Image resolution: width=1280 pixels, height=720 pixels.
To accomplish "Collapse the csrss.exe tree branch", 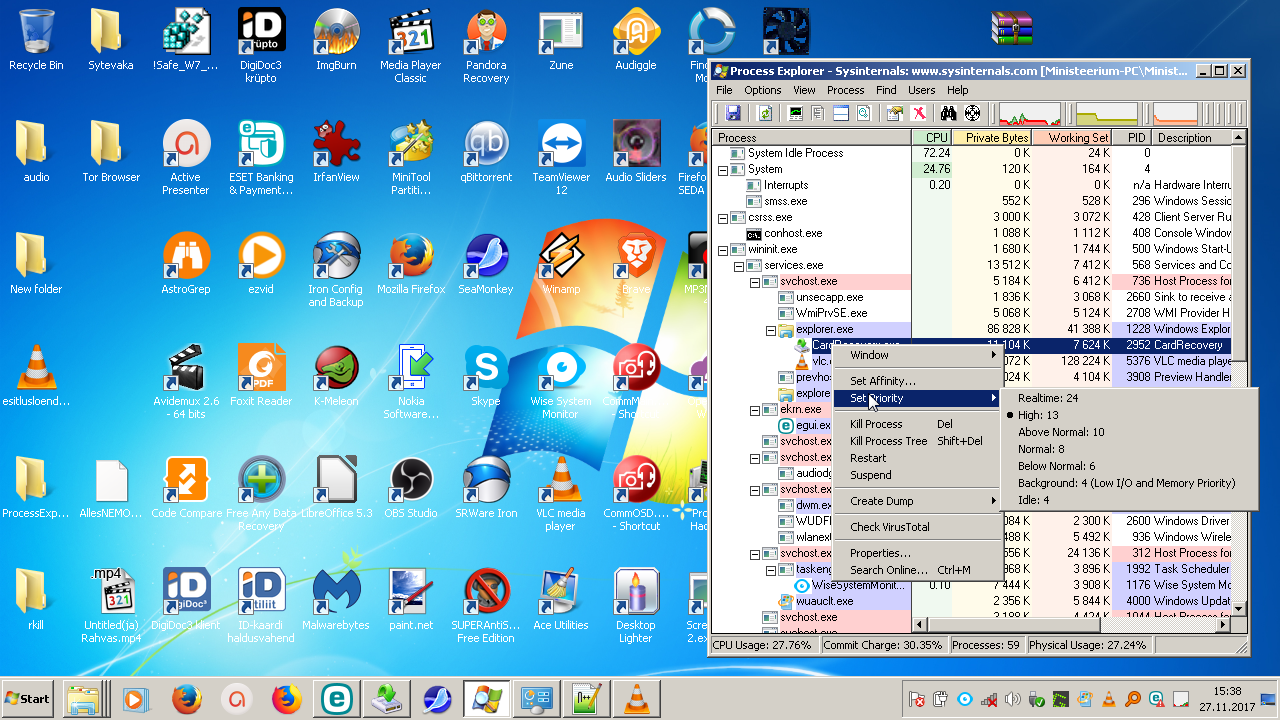I will click(724, 217).
